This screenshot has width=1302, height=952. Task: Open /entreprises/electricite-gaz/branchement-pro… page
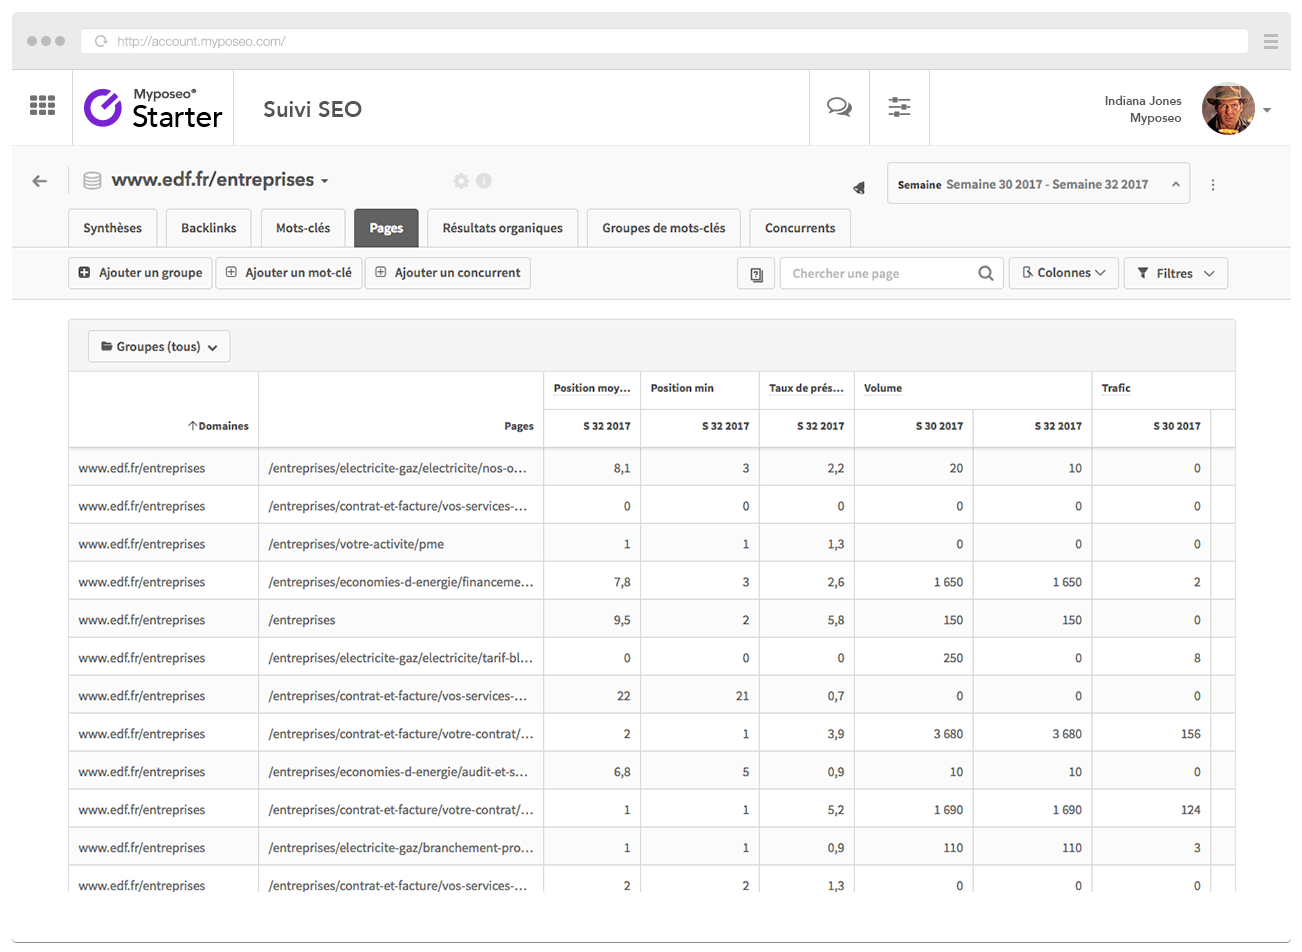(x=401, y=848)
